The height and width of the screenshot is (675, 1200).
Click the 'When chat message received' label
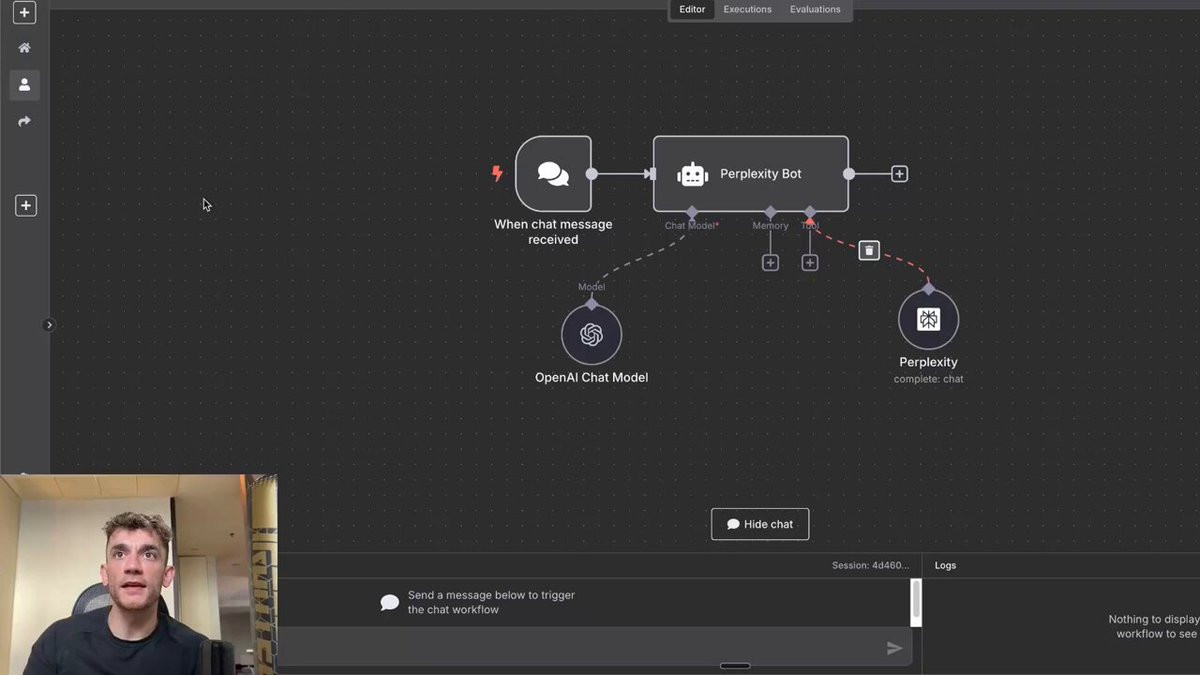click(553, 232)
